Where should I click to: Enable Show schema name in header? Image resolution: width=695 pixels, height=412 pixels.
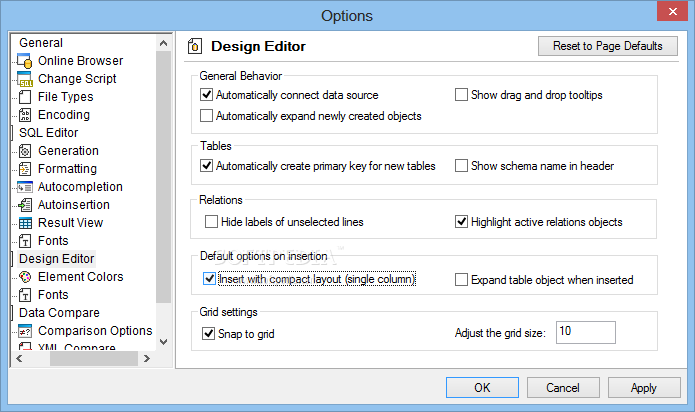[461, 166]
